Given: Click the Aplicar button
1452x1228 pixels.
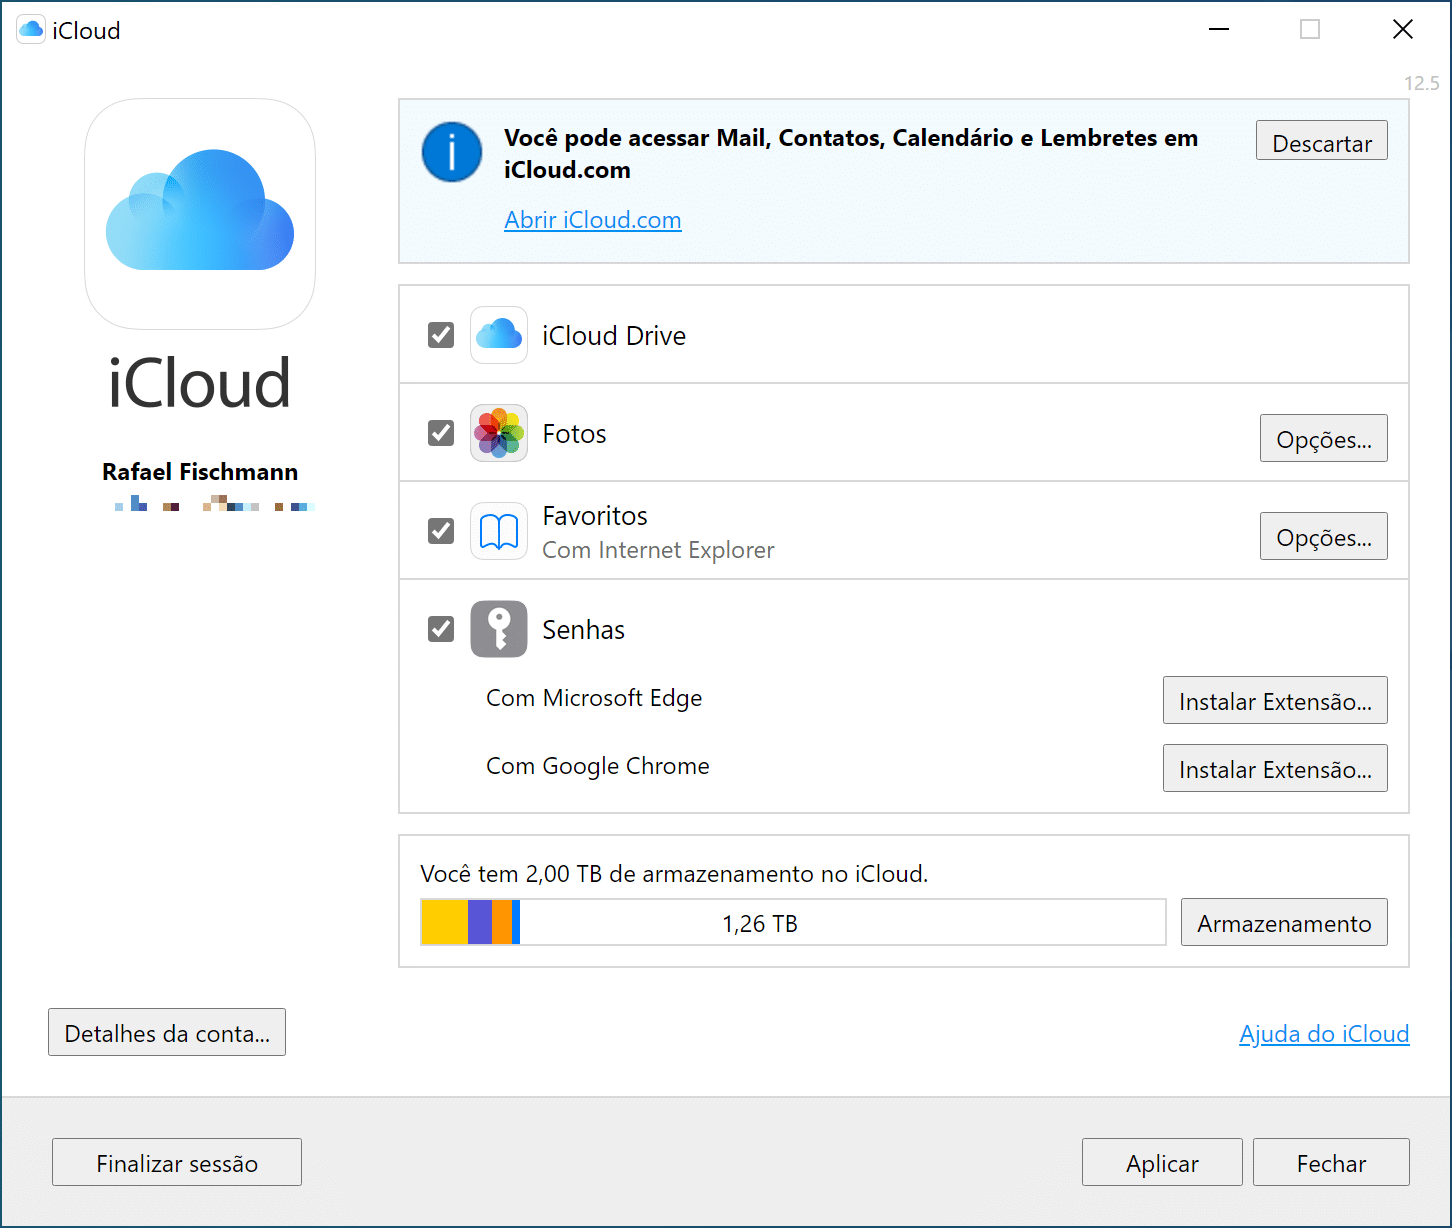Looking at the screenshot, I should (x=1162, y=1162).
